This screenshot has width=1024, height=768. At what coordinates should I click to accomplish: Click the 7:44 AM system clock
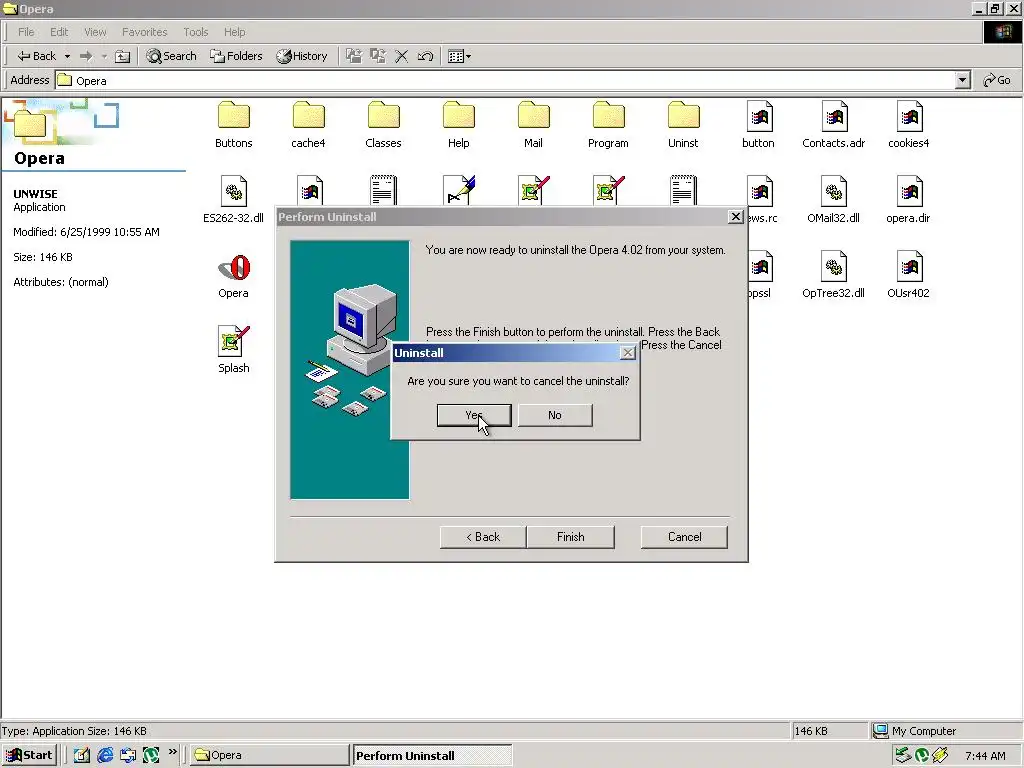[x=985, y=756]
